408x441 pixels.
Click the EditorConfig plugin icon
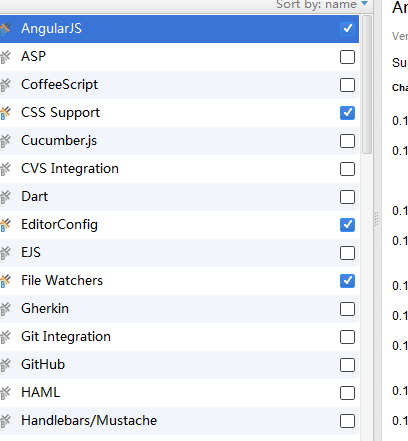pos(5,225)
